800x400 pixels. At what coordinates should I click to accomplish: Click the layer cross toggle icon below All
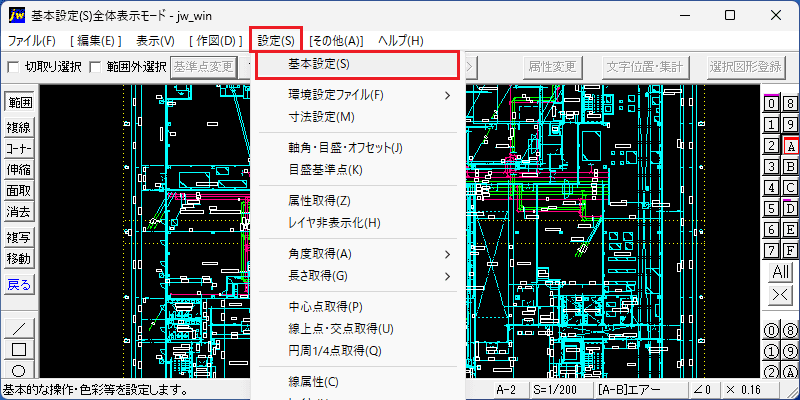click(x=780, y=295)
